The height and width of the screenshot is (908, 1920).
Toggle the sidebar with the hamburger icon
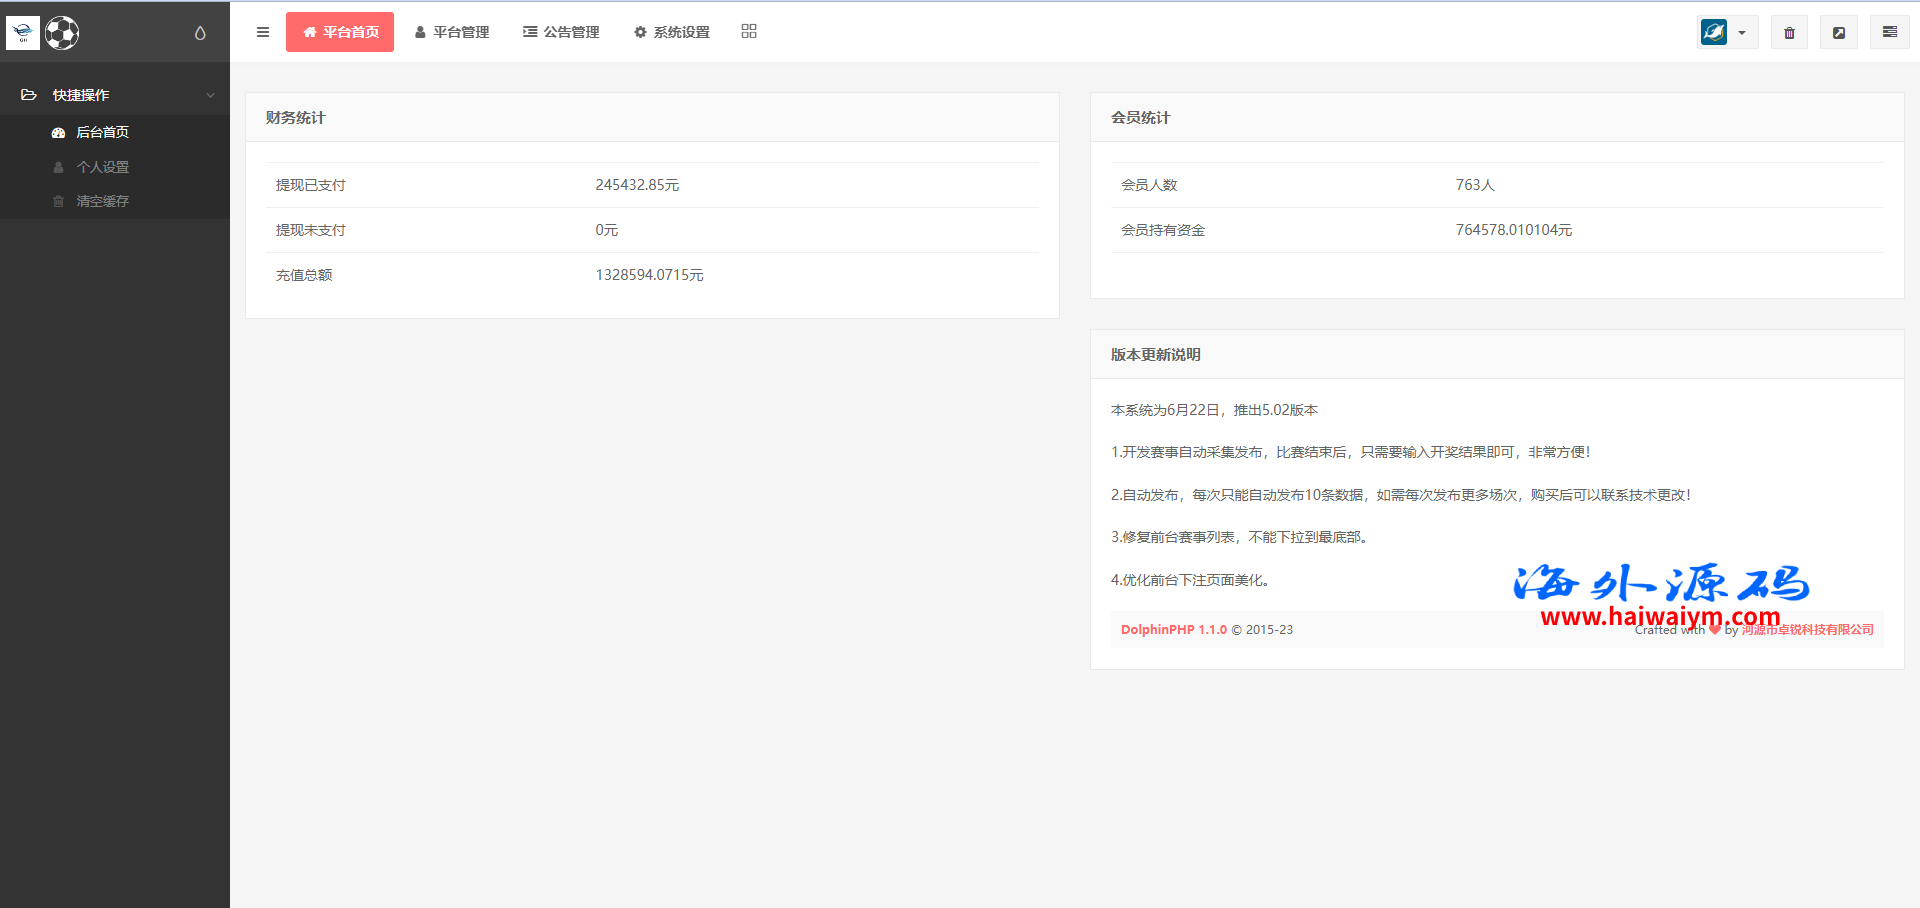click(x=263, y=32)
